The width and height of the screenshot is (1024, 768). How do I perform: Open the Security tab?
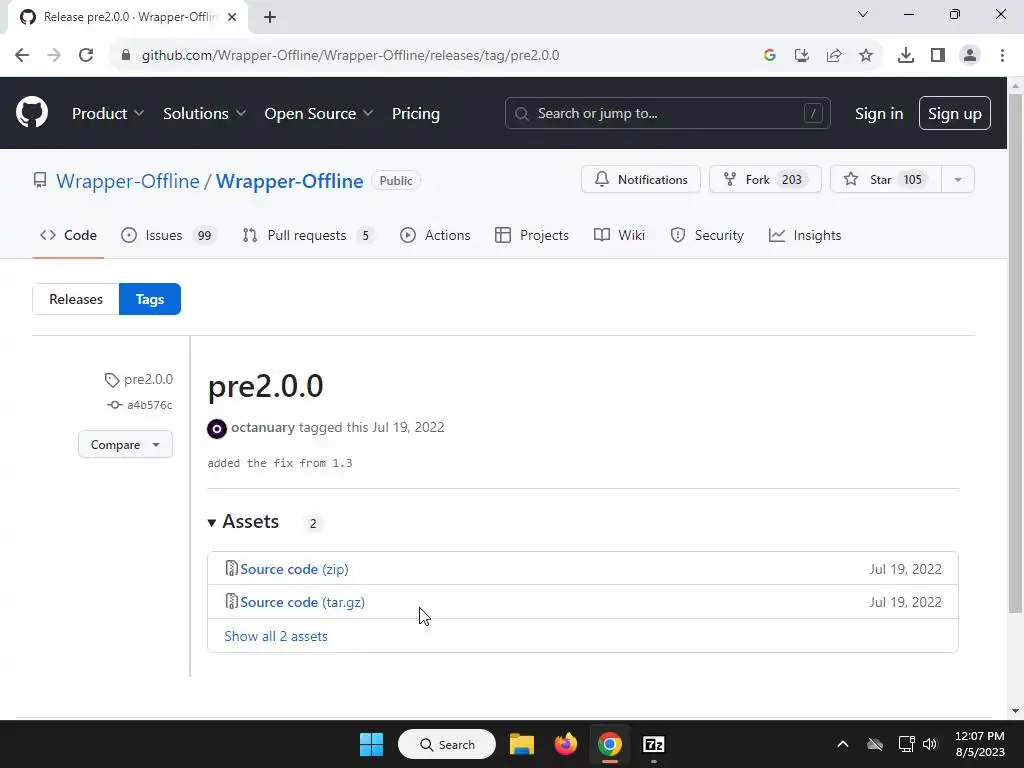point(707,235)
